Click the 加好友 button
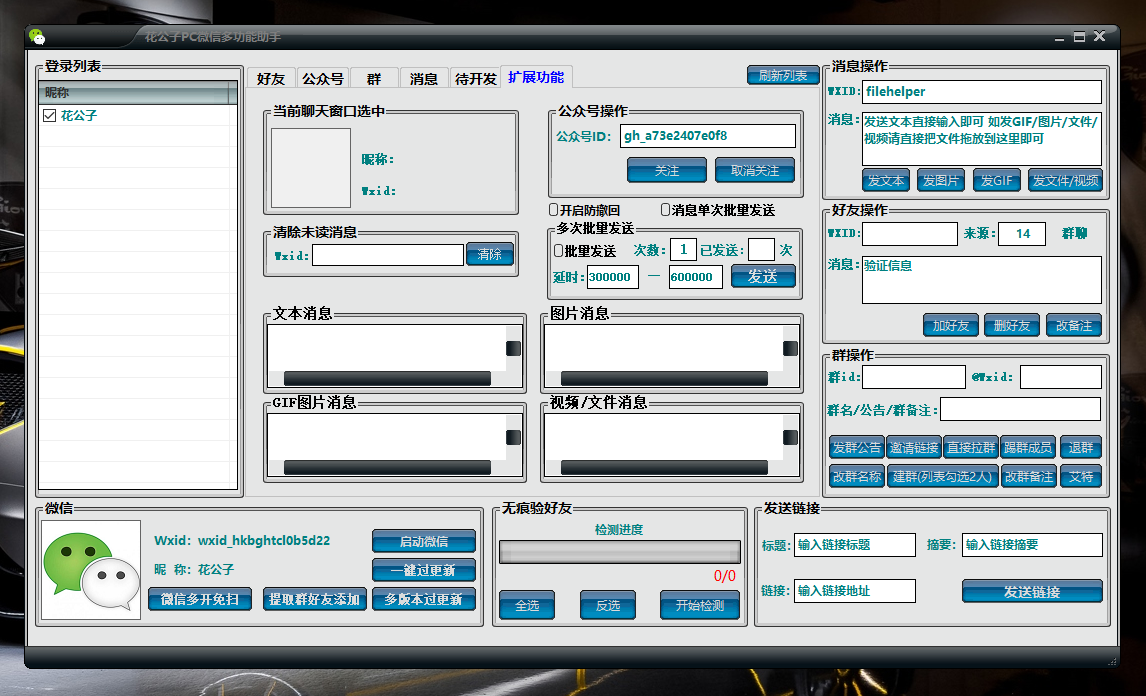The image size is (1146, 696). click(950, 325)
